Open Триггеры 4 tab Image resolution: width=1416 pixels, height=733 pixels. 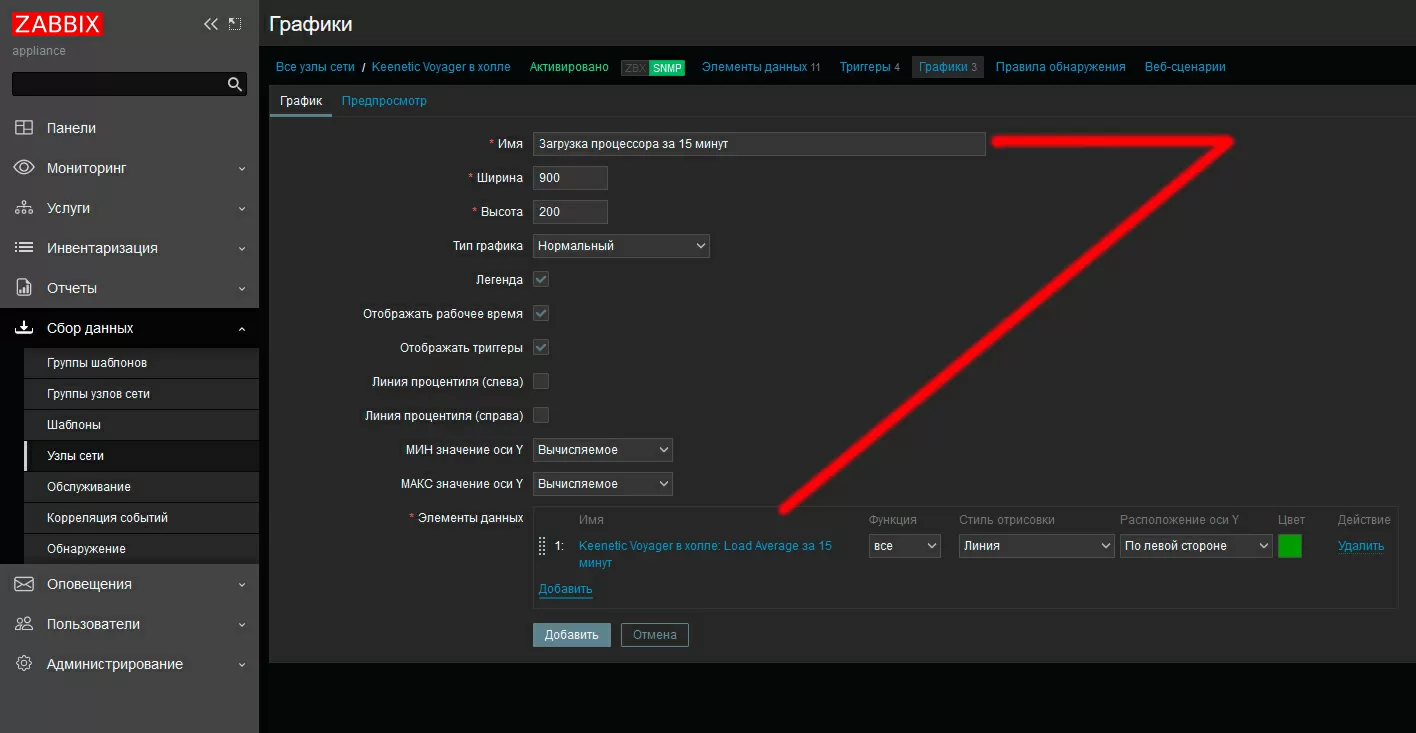pyautogui.click(x=869, y=67)
